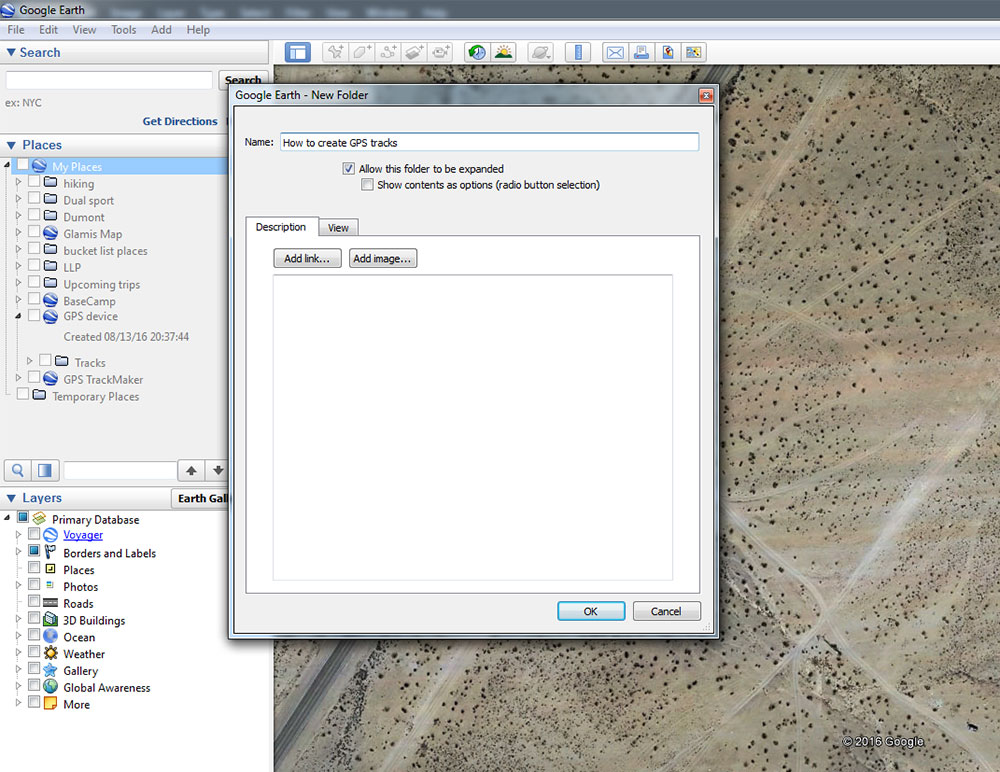
Task: Click the folder Name input field
Action: [489, 142]
